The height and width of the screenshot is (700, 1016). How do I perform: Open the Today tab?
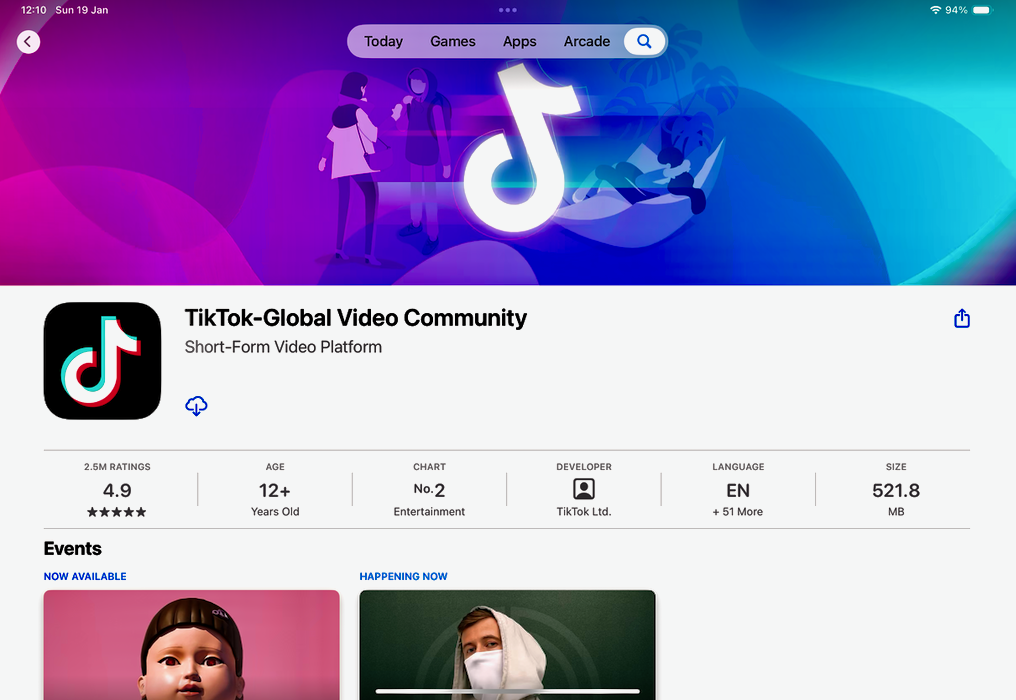[383, 41]
